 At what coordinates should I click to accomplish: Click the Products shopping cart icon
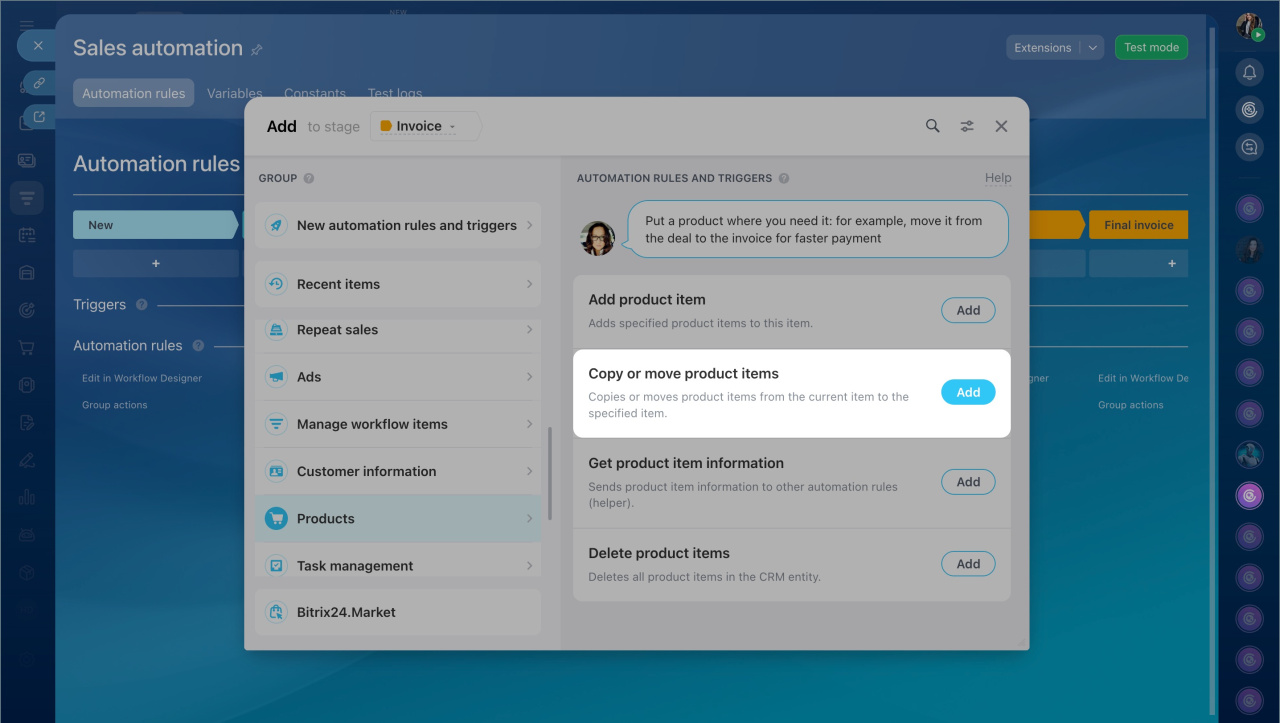[276, 518]
